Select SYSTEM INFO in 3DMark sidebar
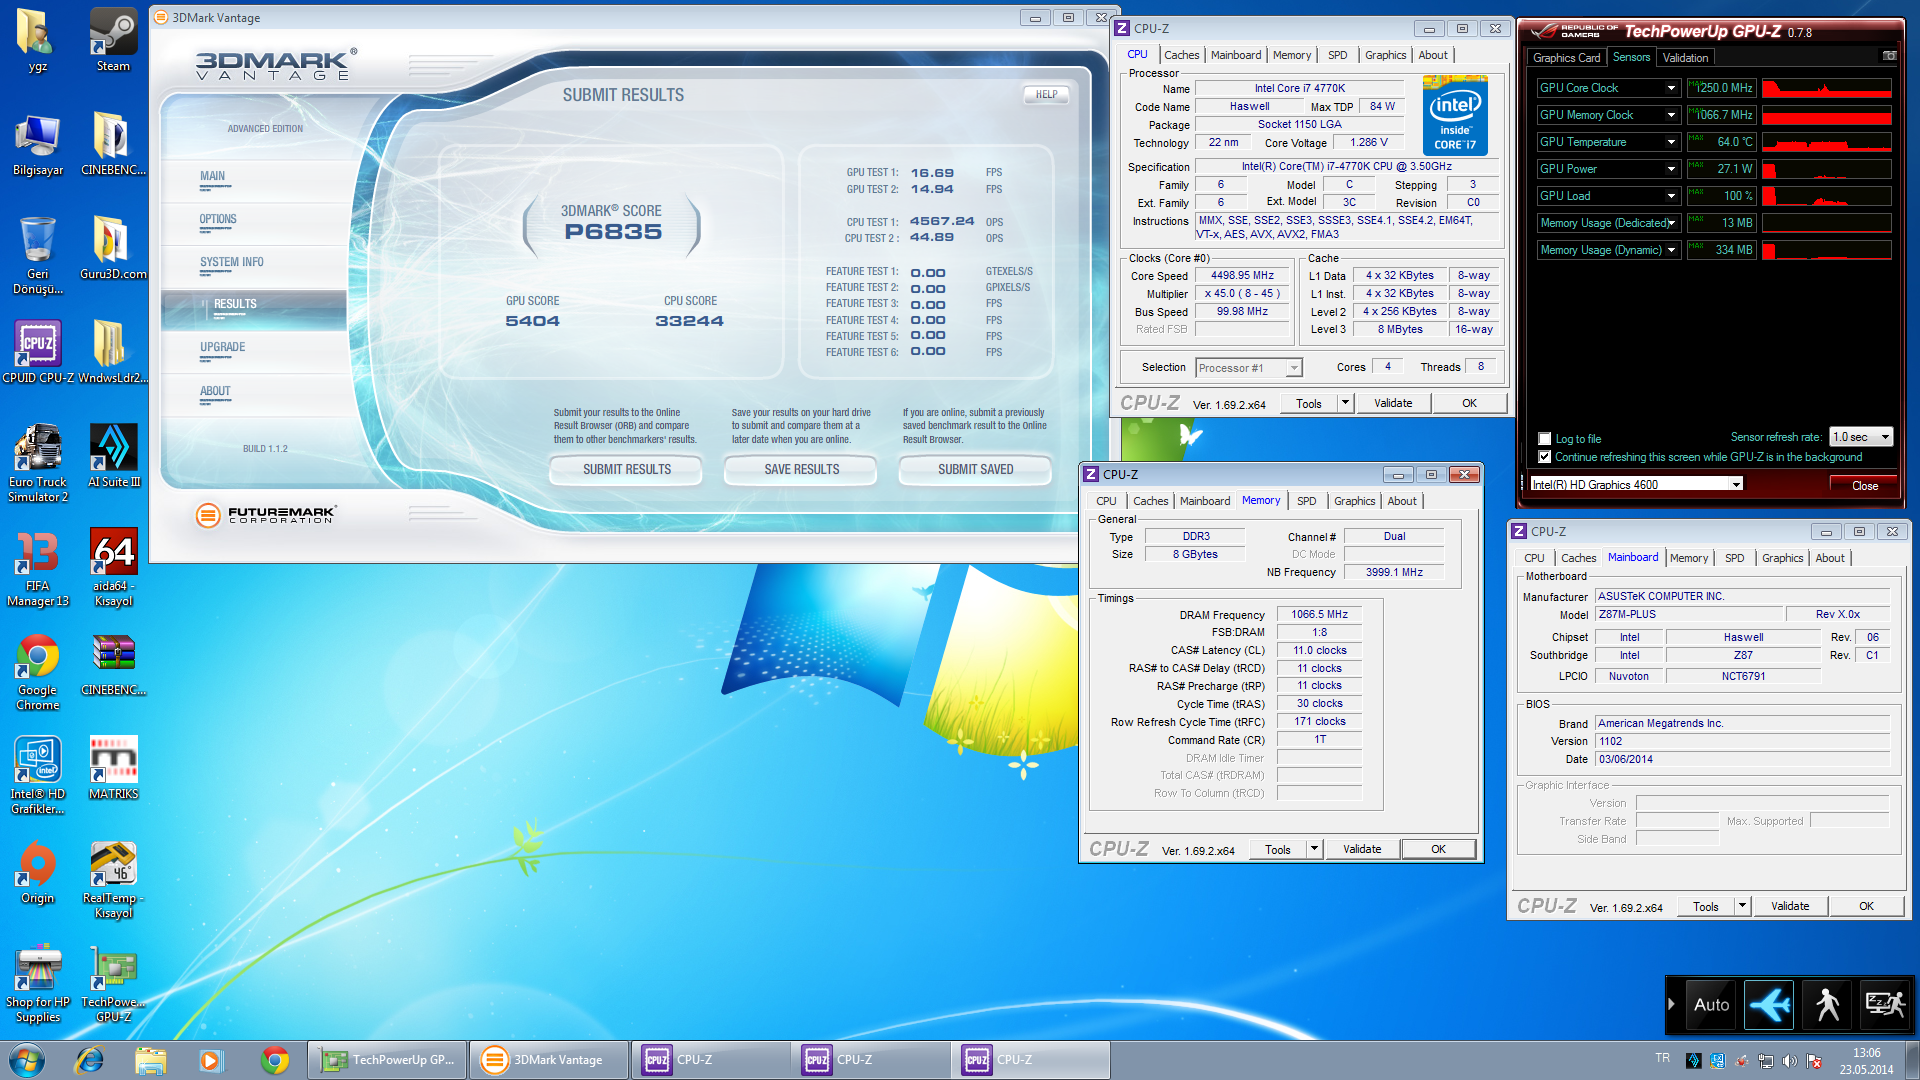Image resolution: width=1920 pixels, height=1080 pixels. pyautogui.click(x=232, y=262)
